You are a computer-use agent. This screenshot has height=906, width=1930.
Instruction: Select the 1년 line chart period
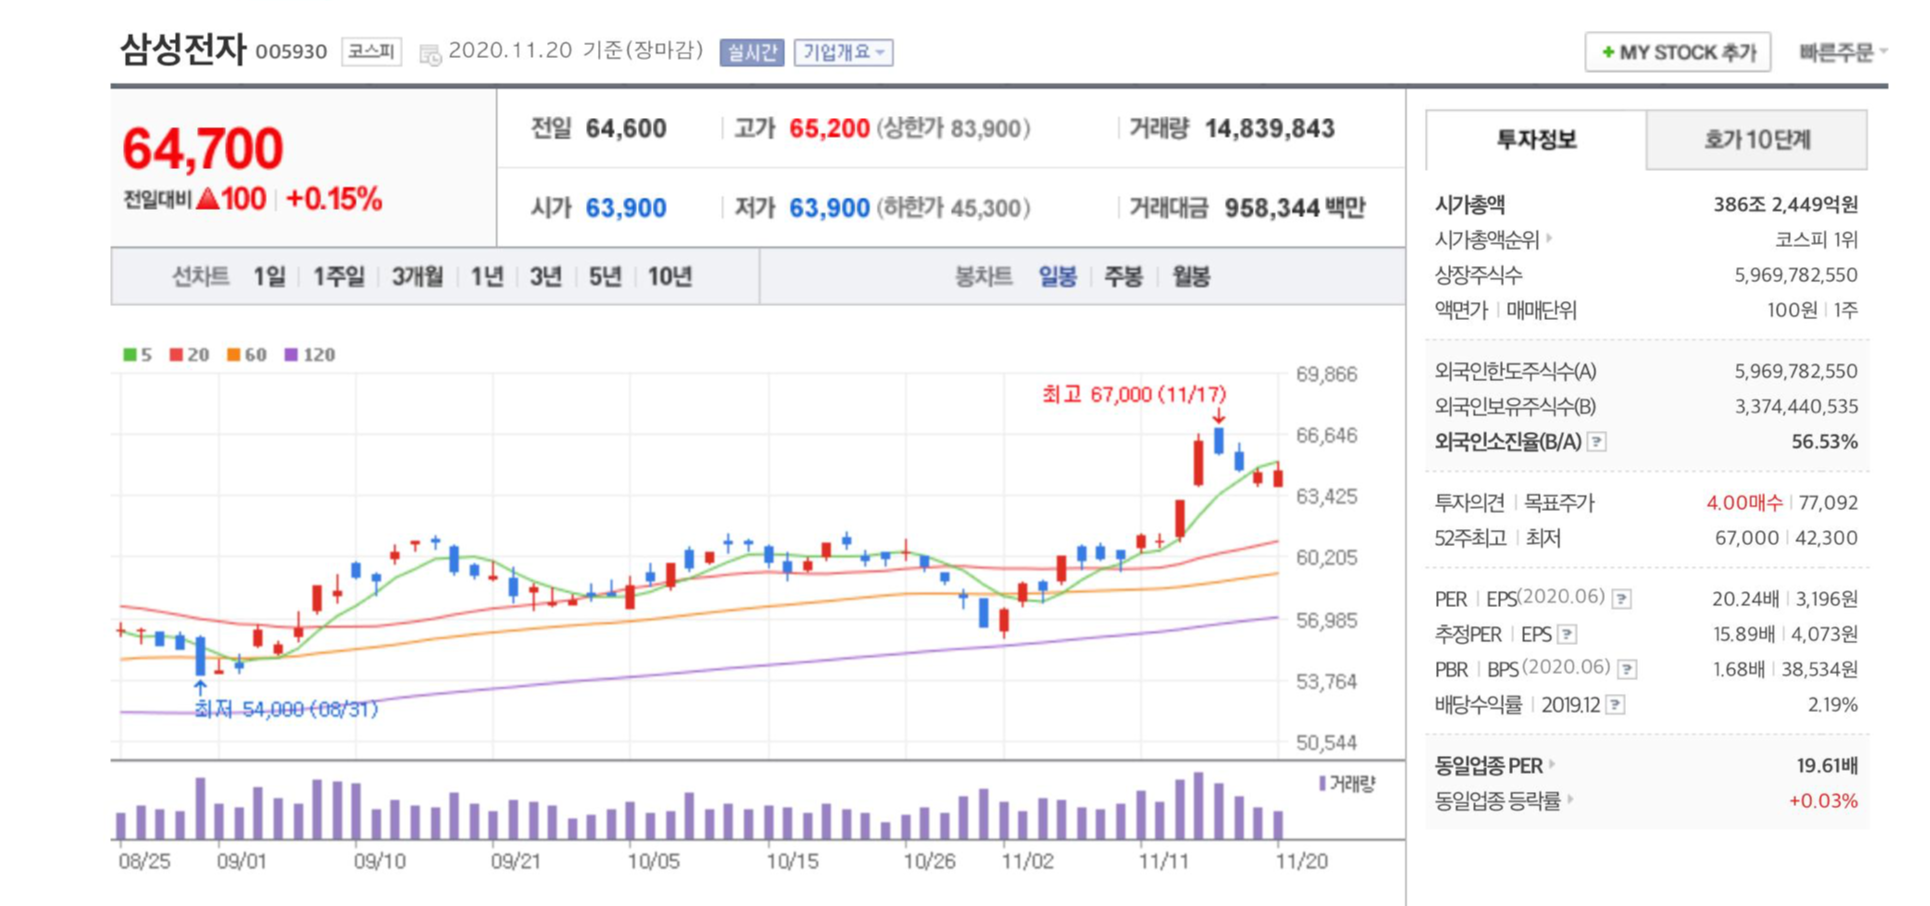pos(486,276)
